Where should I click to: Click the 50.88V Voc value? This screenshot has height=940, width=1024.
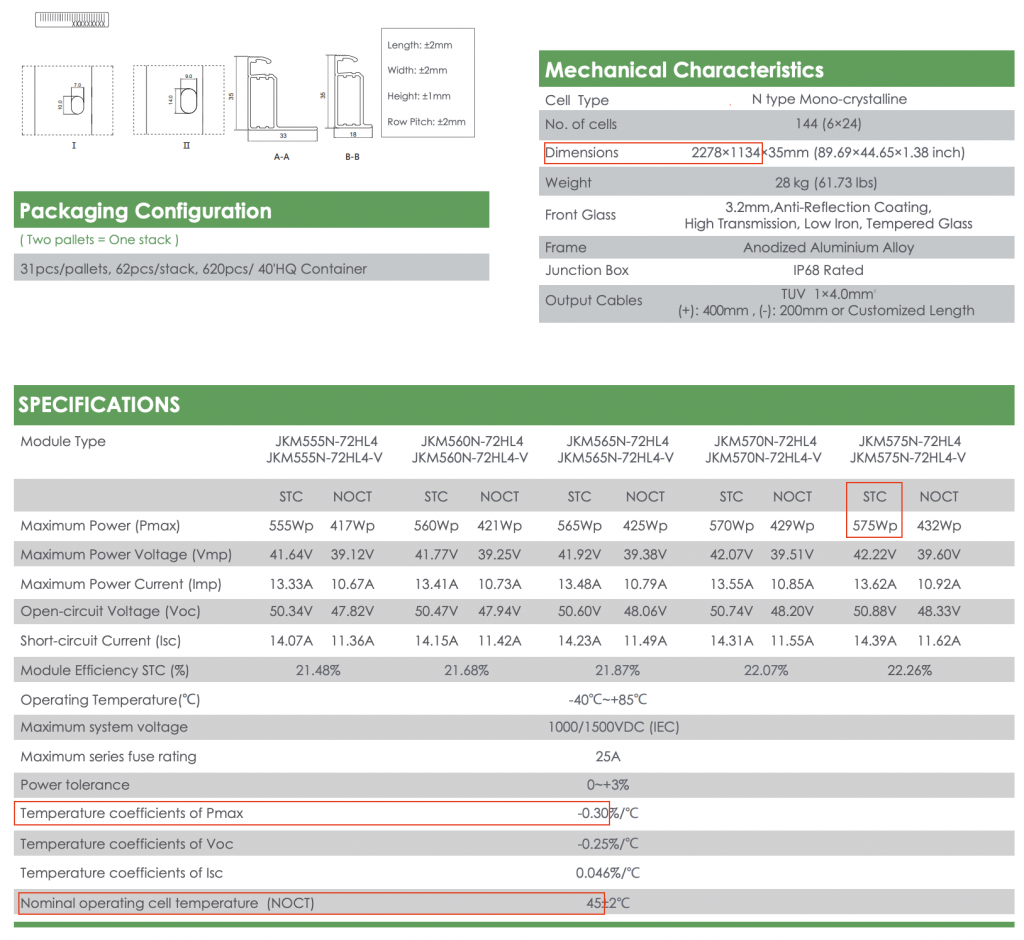pos(874,611)
